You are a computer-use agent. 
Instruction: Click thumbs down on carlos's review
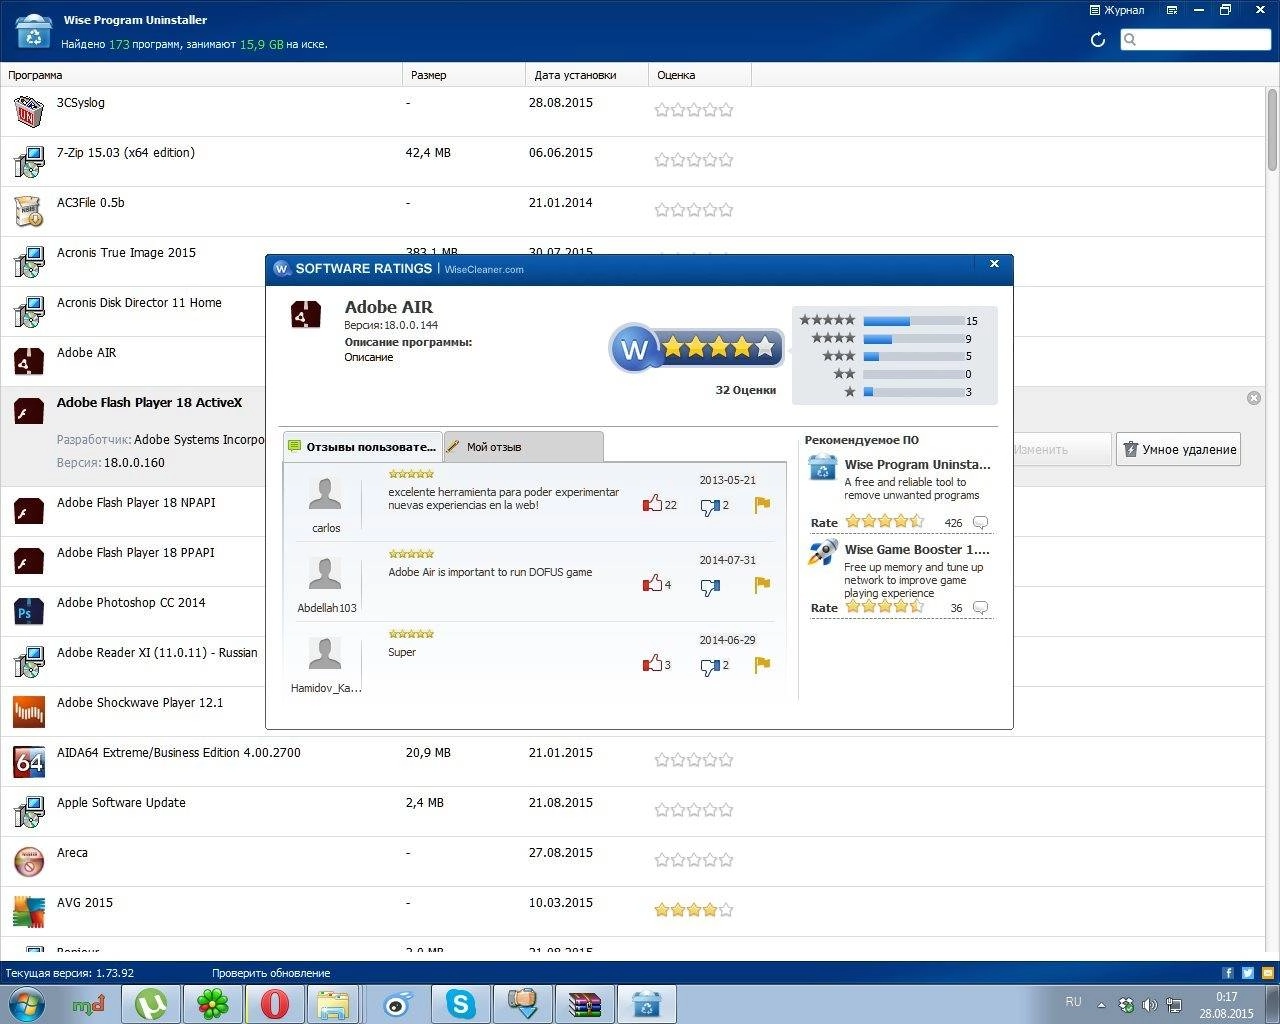(x=710, y=507)
